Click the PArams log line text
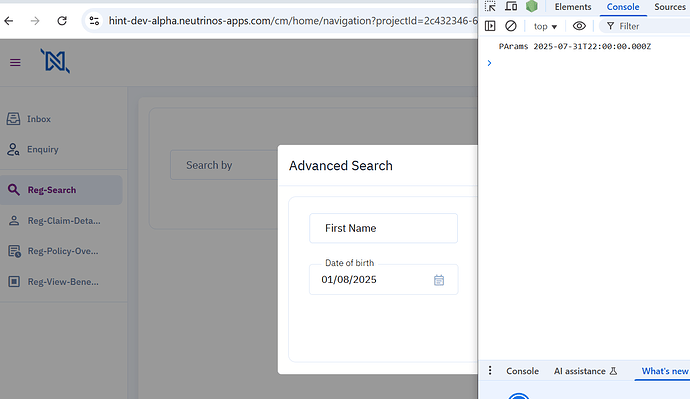Image resolution: width=690 pixels, height=399 pixels. (575, 46)
